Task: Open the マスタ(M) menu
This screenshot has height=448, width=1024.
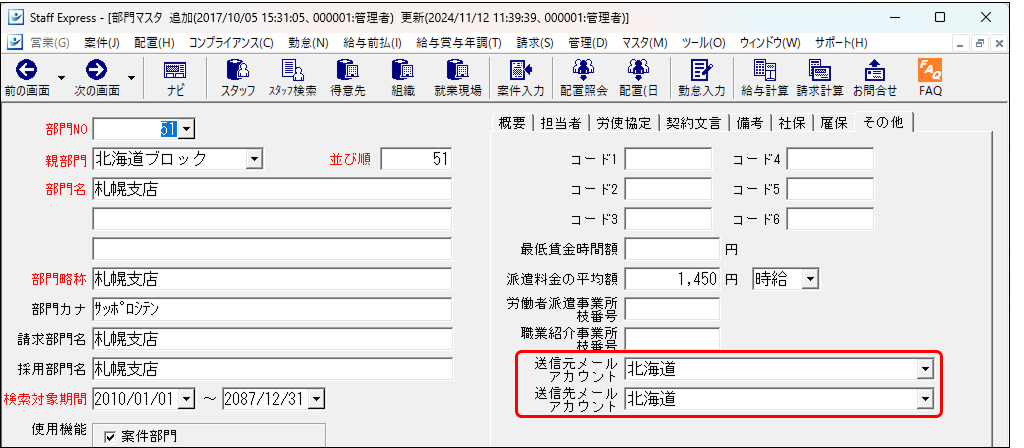Action: coord(645,43)
